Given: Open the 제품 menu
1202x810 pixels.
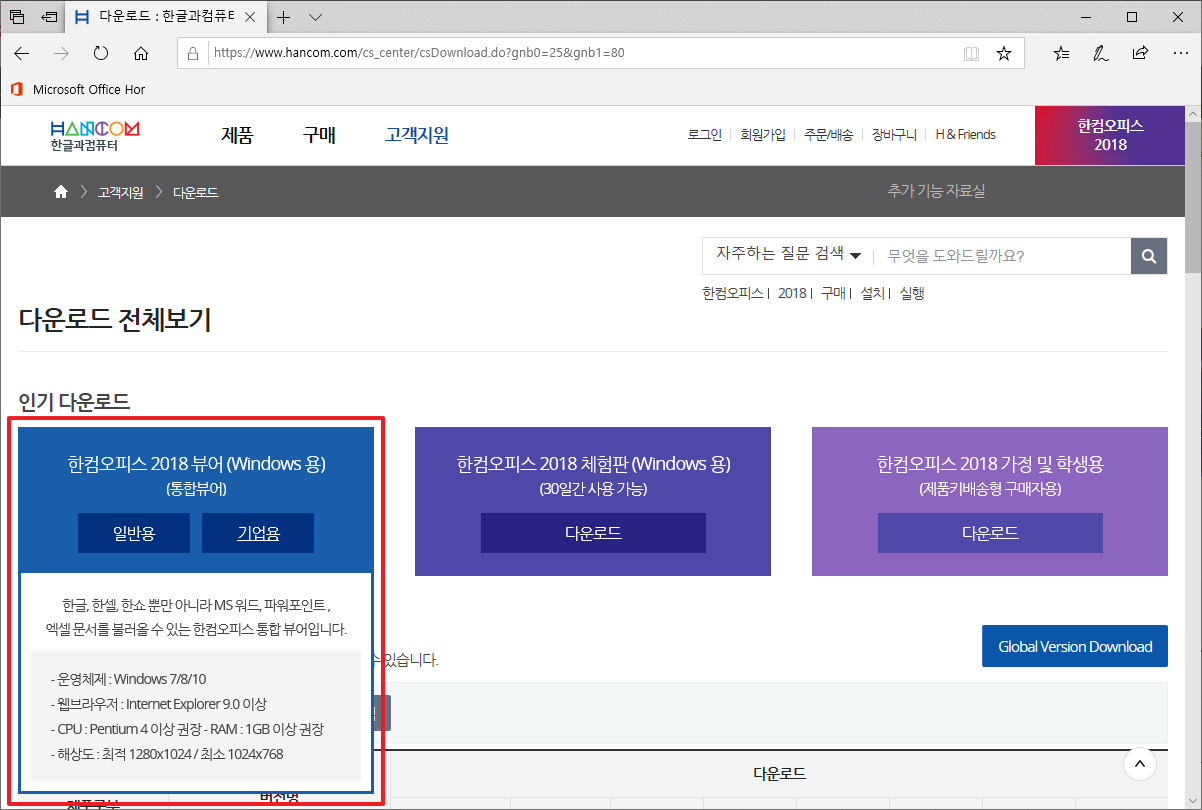Looking at the screenshot, I should [x=237, y=135].
